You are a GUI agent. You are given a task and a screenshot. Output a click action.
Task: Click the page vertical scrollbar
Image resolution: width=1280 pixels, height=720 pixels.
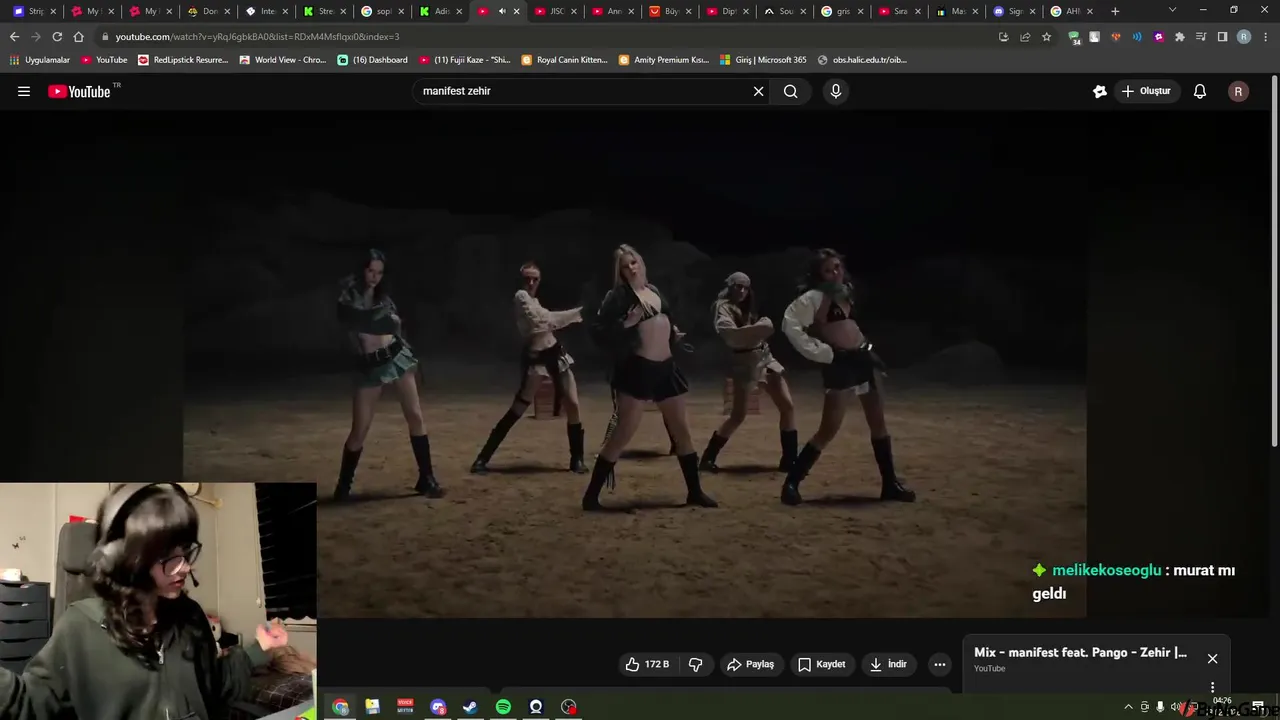coord(1274,260)
